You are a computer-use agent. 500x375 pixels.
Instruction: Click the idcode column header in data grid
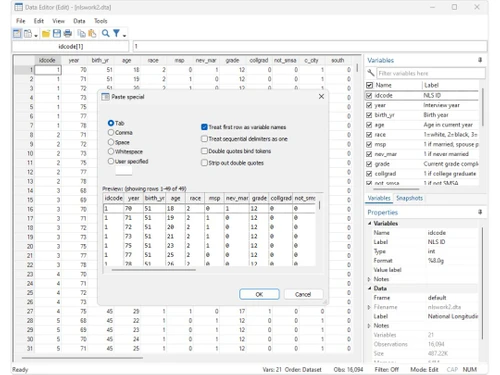[x=47, y=60]
